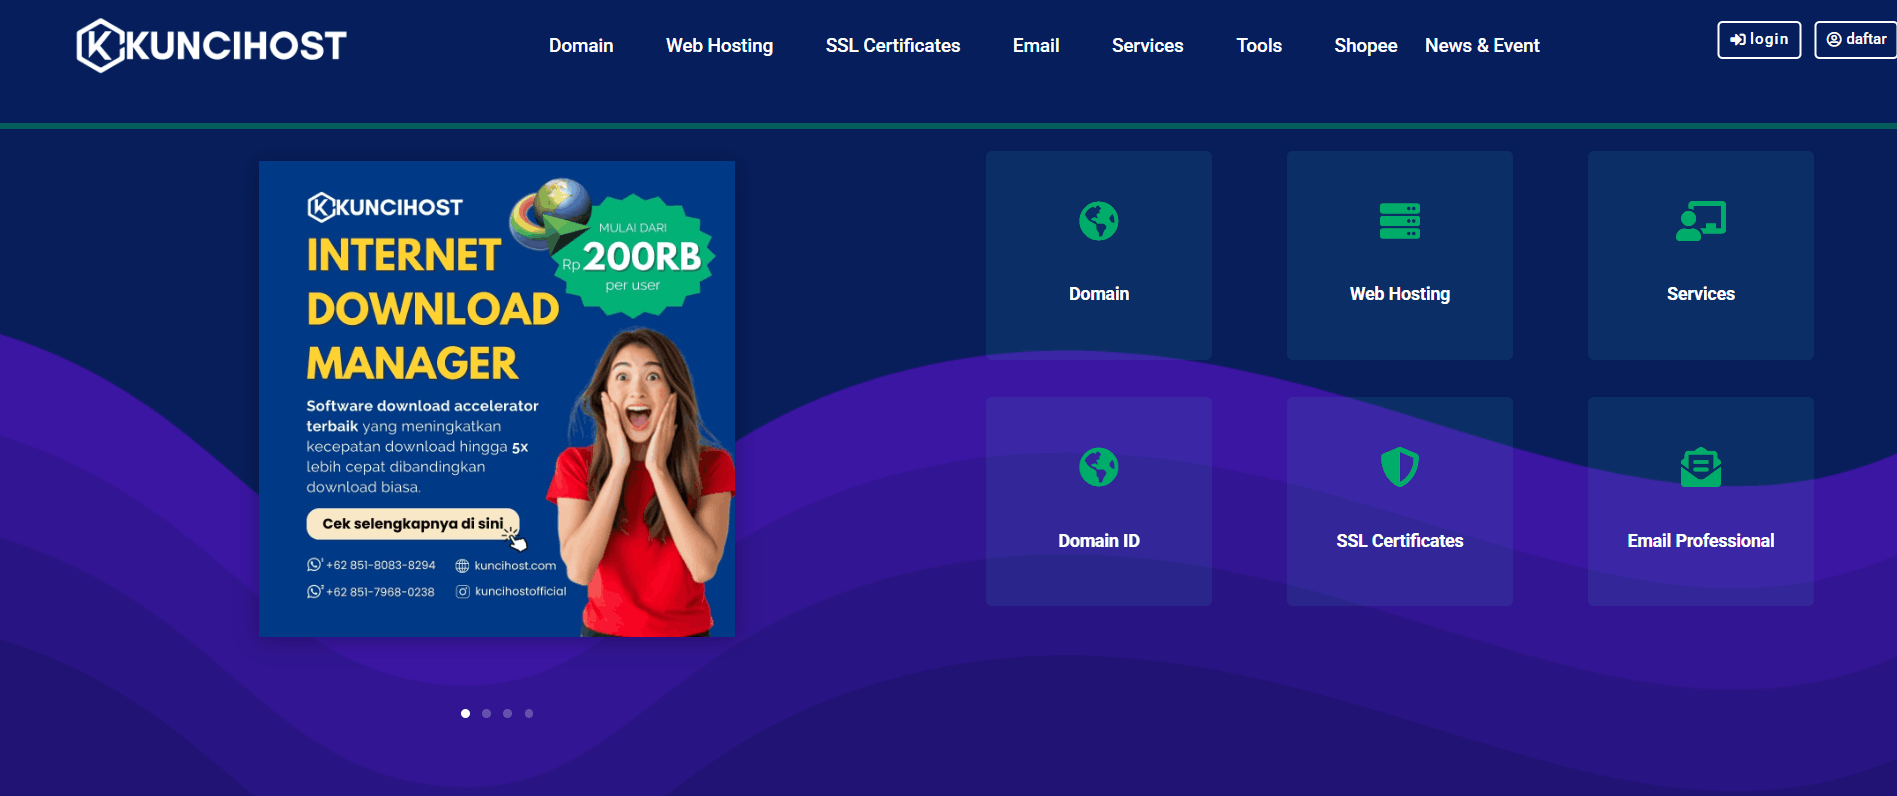The height and width of the screenshot is (796, 1897).
Task: Expand the Tools menu in navbar
Action: tap(1258, 46)
